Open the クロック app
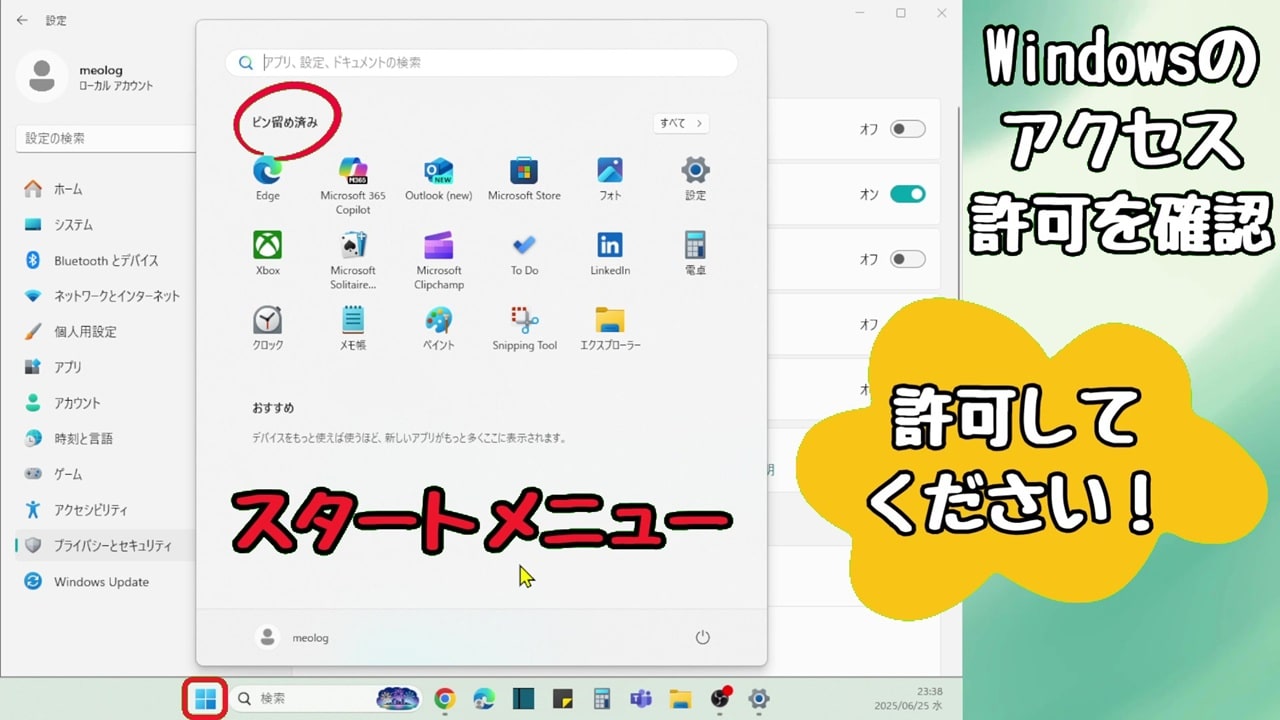The height and width of the screenshot is (720, 1280). (267, 328)
